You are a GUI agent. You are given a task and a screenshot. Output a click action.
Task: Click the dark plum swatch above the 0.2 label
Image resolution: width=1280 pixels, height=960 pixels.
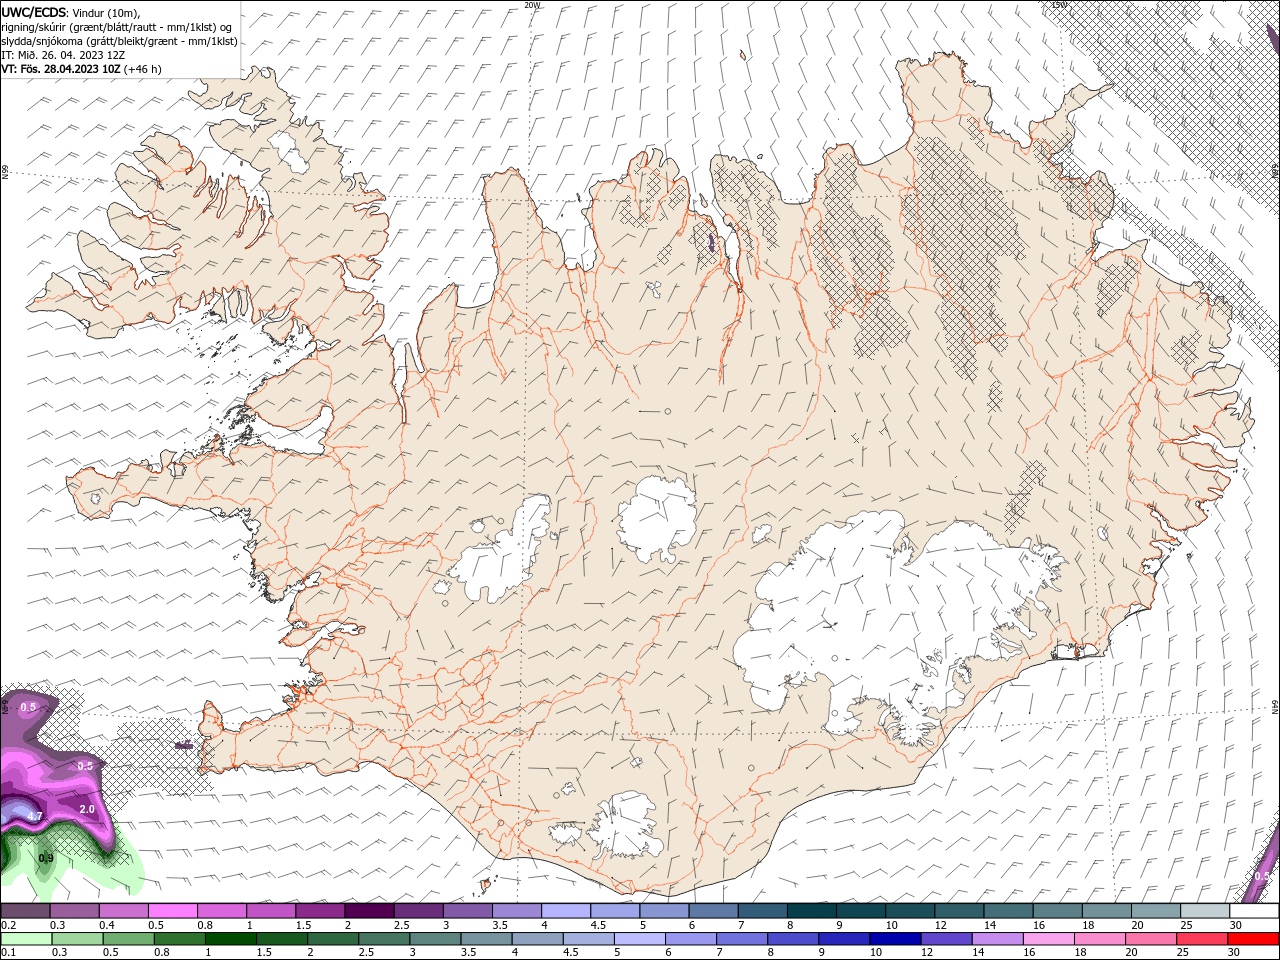point(25,911)
